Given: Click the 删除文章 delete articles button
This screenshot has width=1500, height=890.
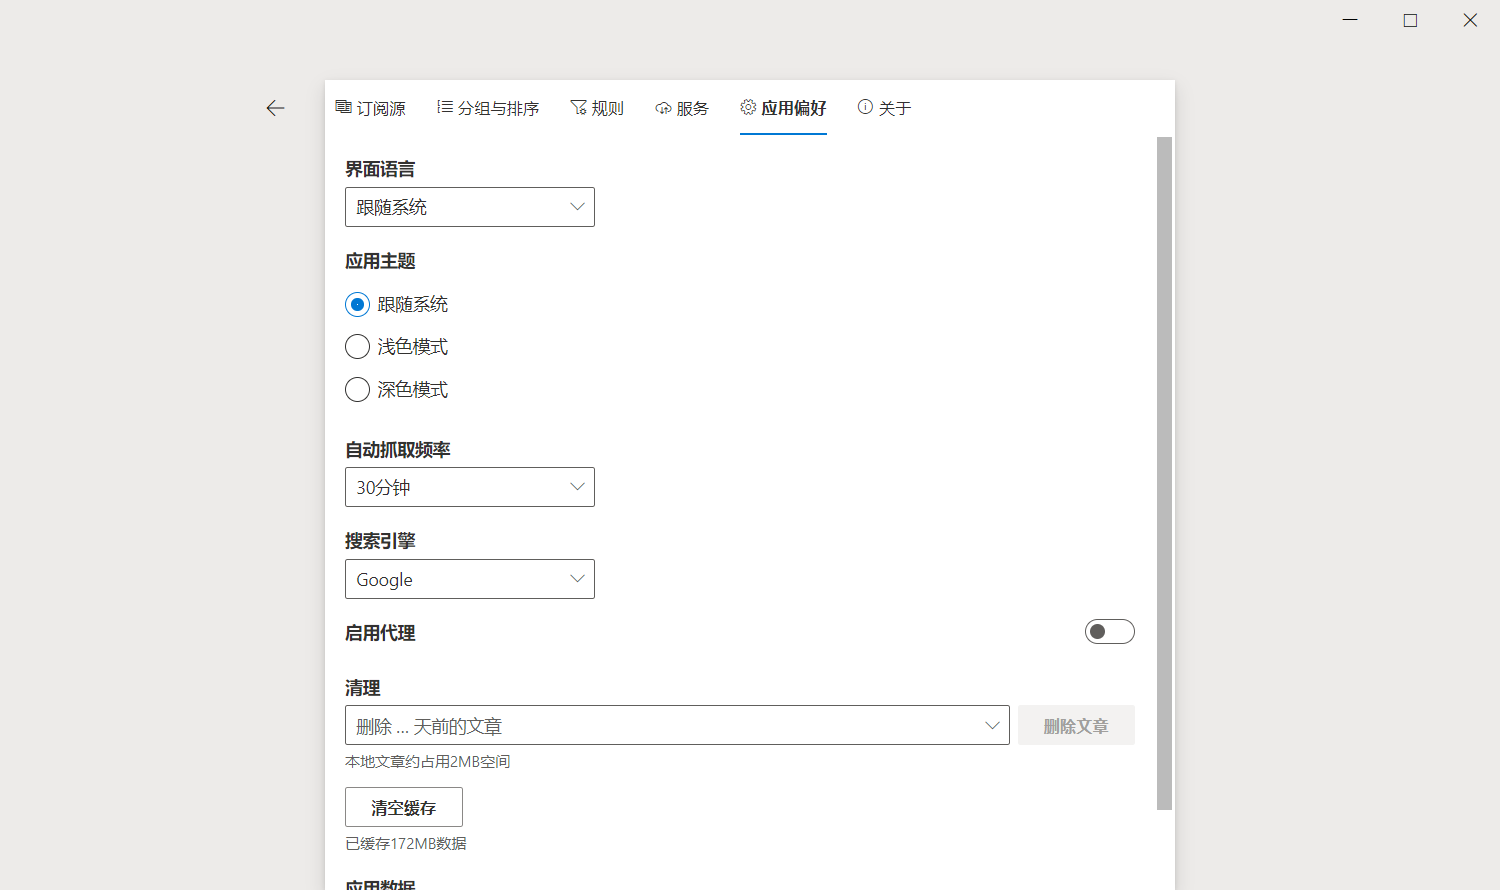Looking at the screenshot, I should (x=1076, y=725).
